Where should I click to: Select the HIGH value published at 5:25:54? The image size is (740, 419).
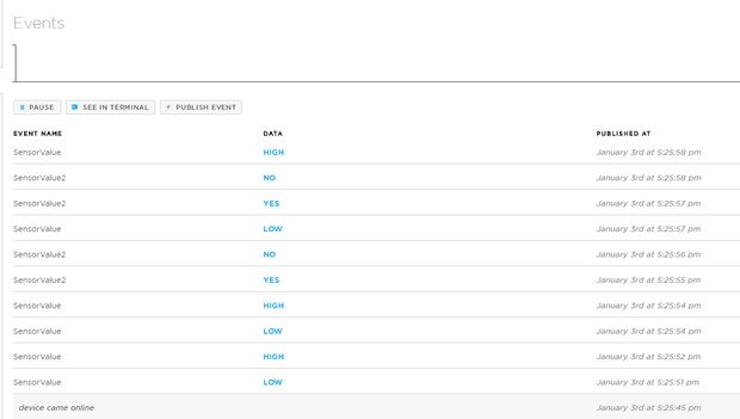(x=274, y=305)
